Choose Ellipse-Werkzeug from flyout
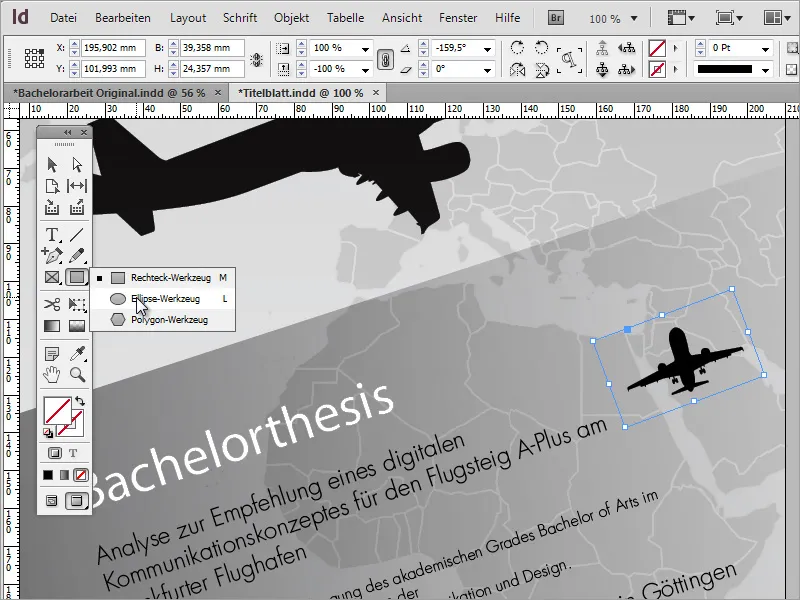The image size is (800, 600). [x=163, y=299]
